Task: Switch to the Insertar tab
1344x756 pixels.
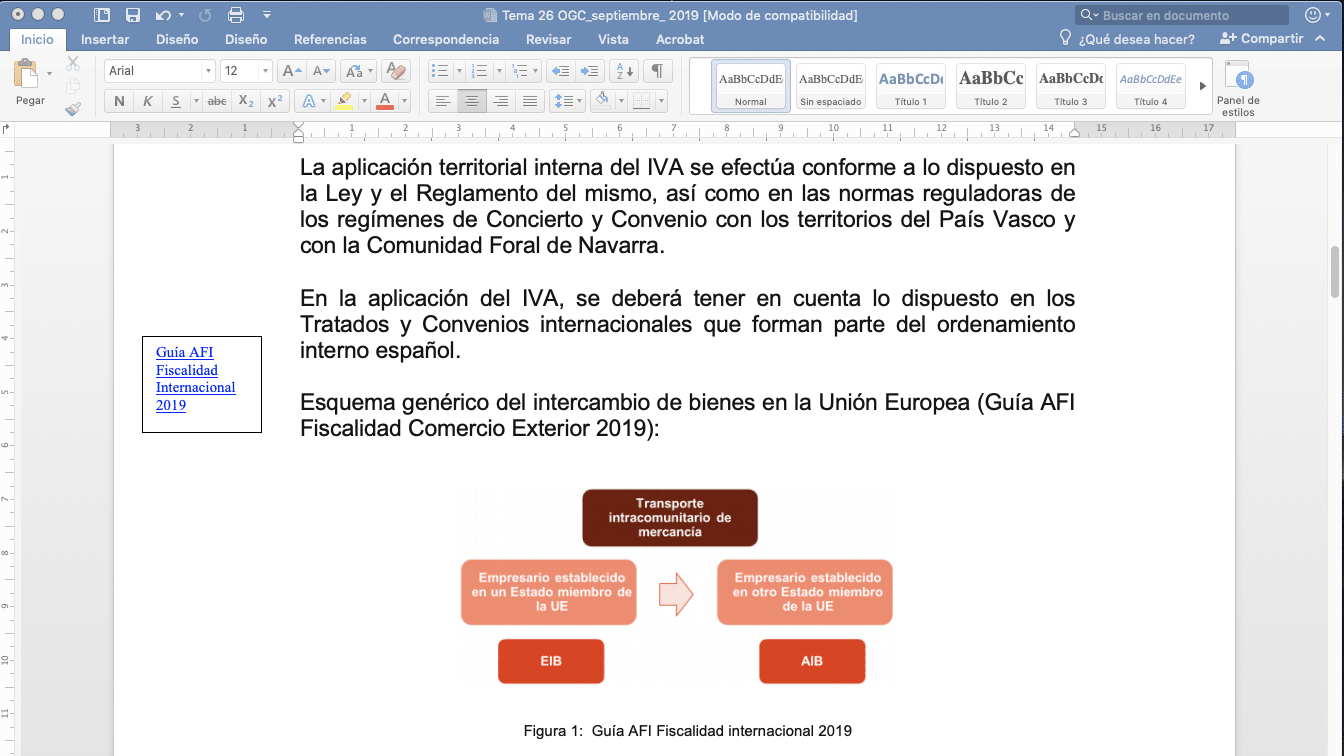Action: [x=105, y=39]
